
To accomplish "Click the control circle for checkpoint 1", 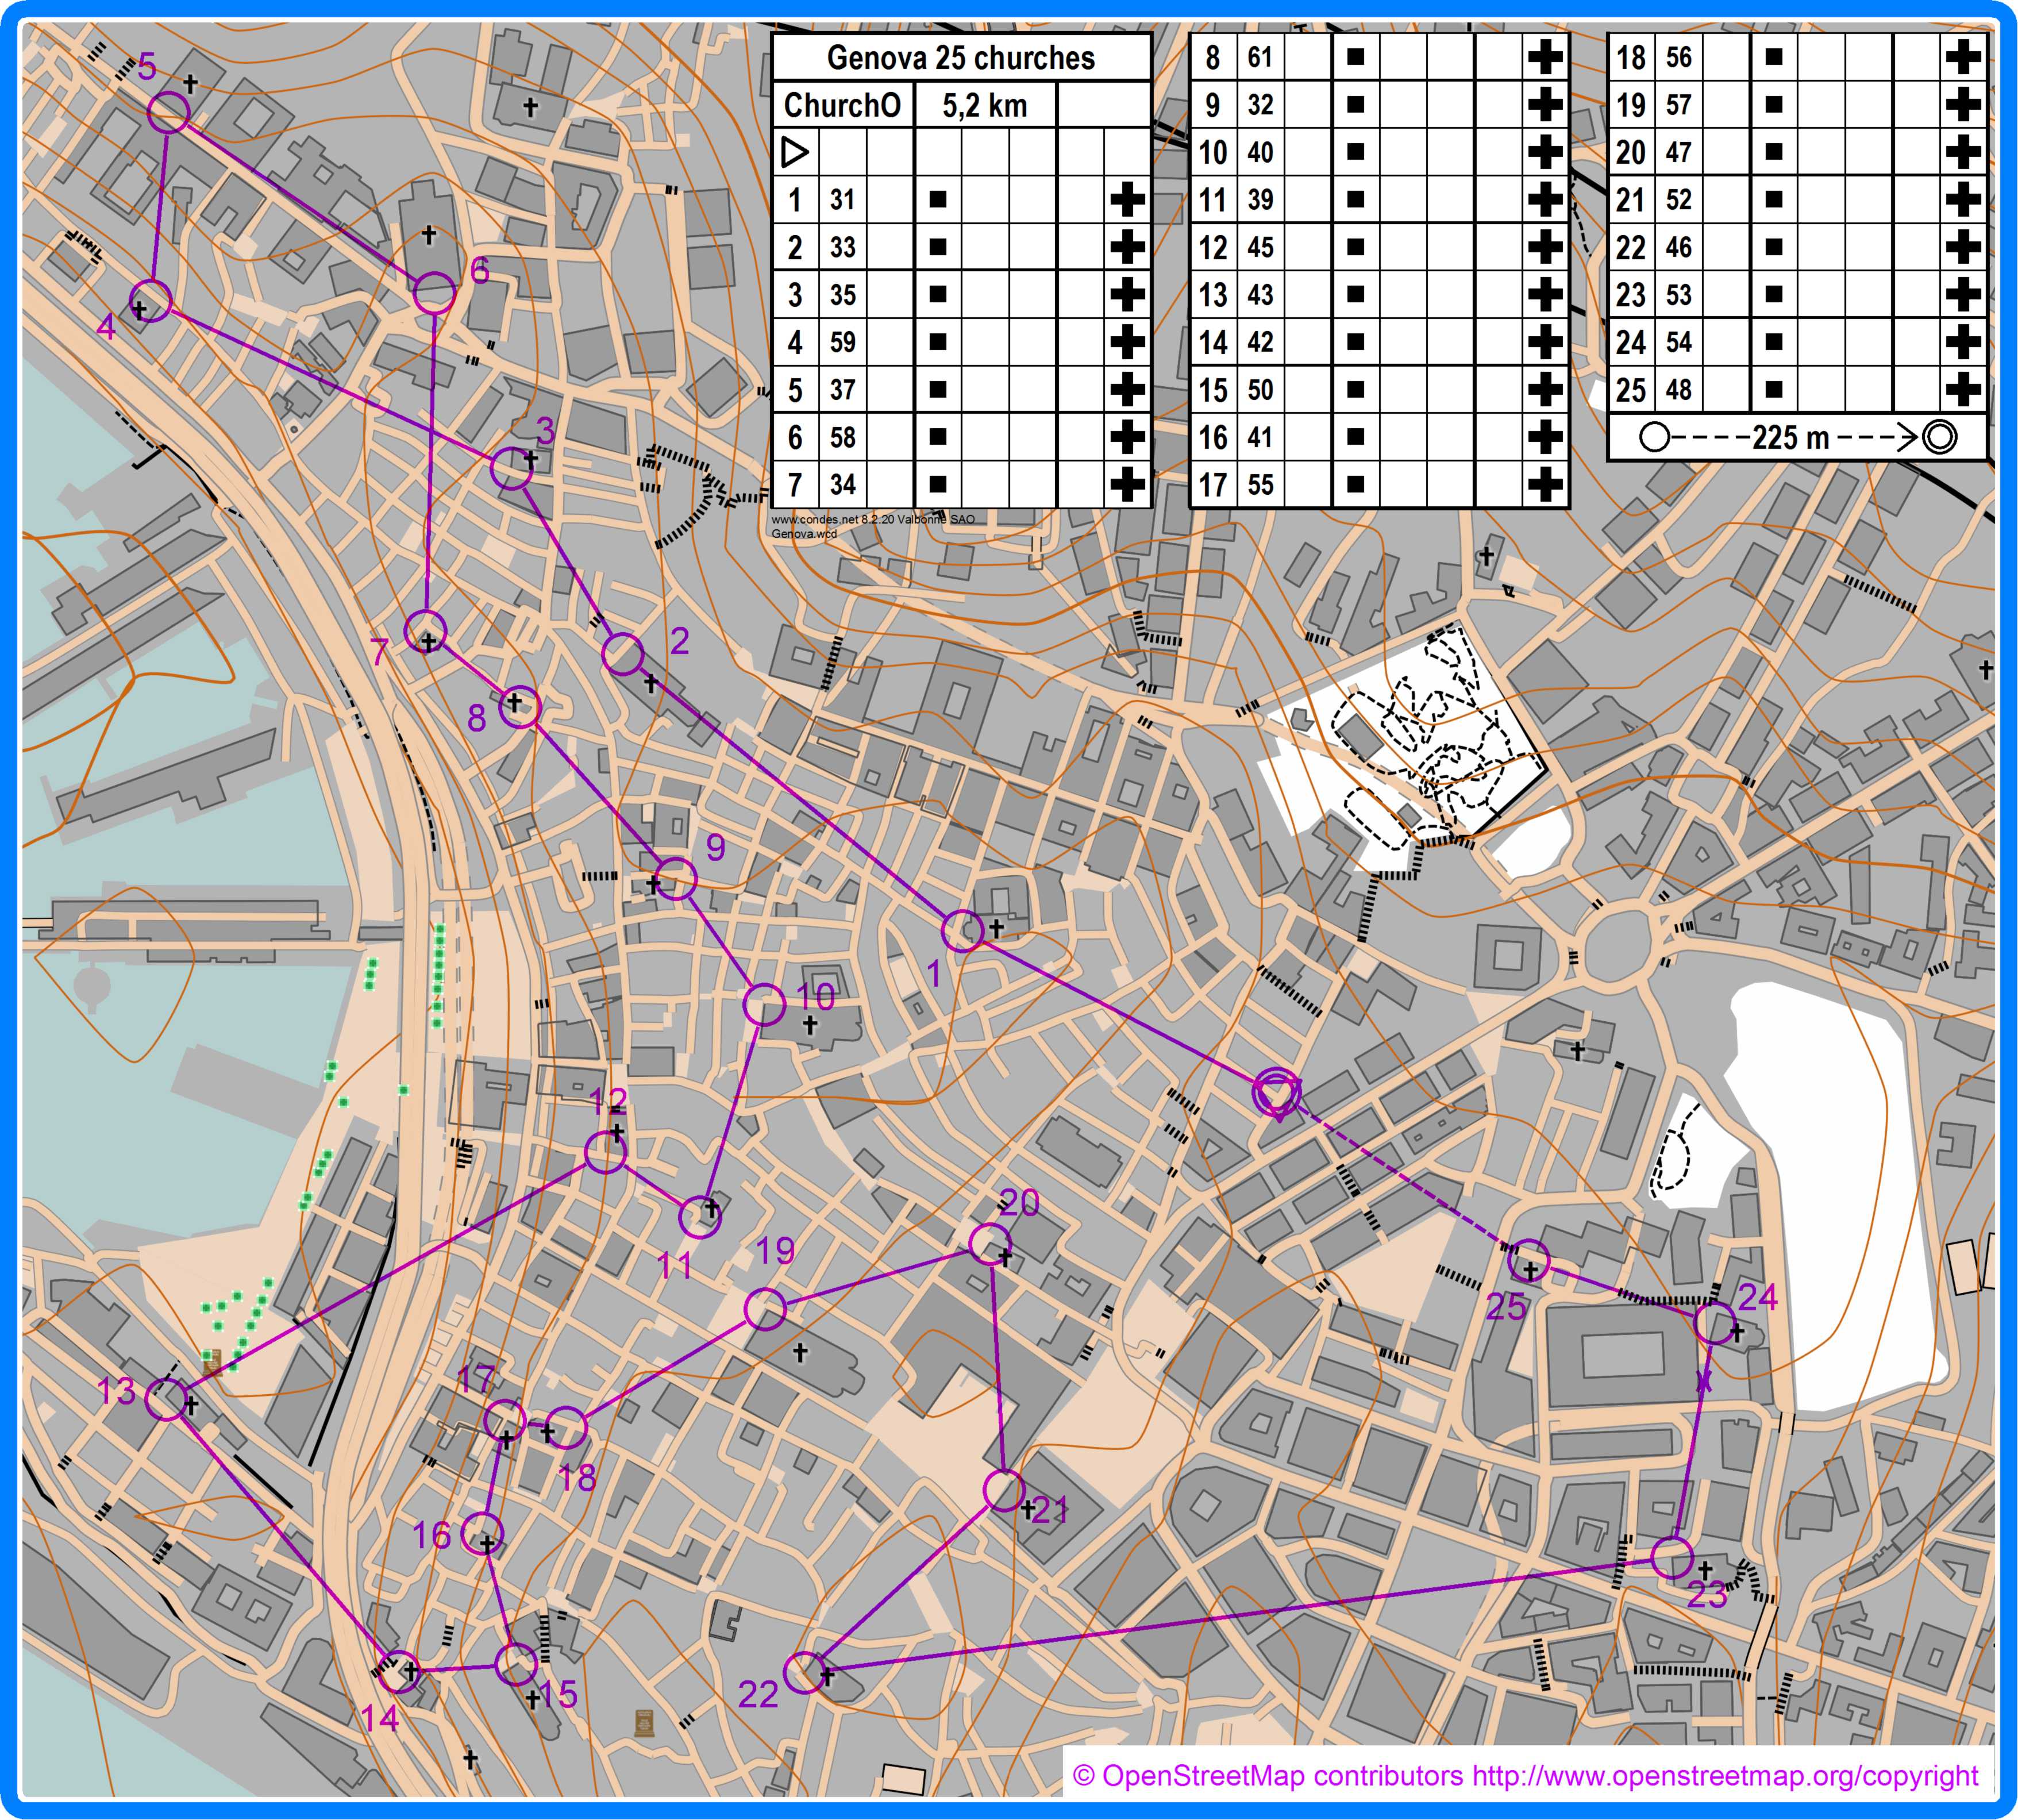I will [962, 931].
